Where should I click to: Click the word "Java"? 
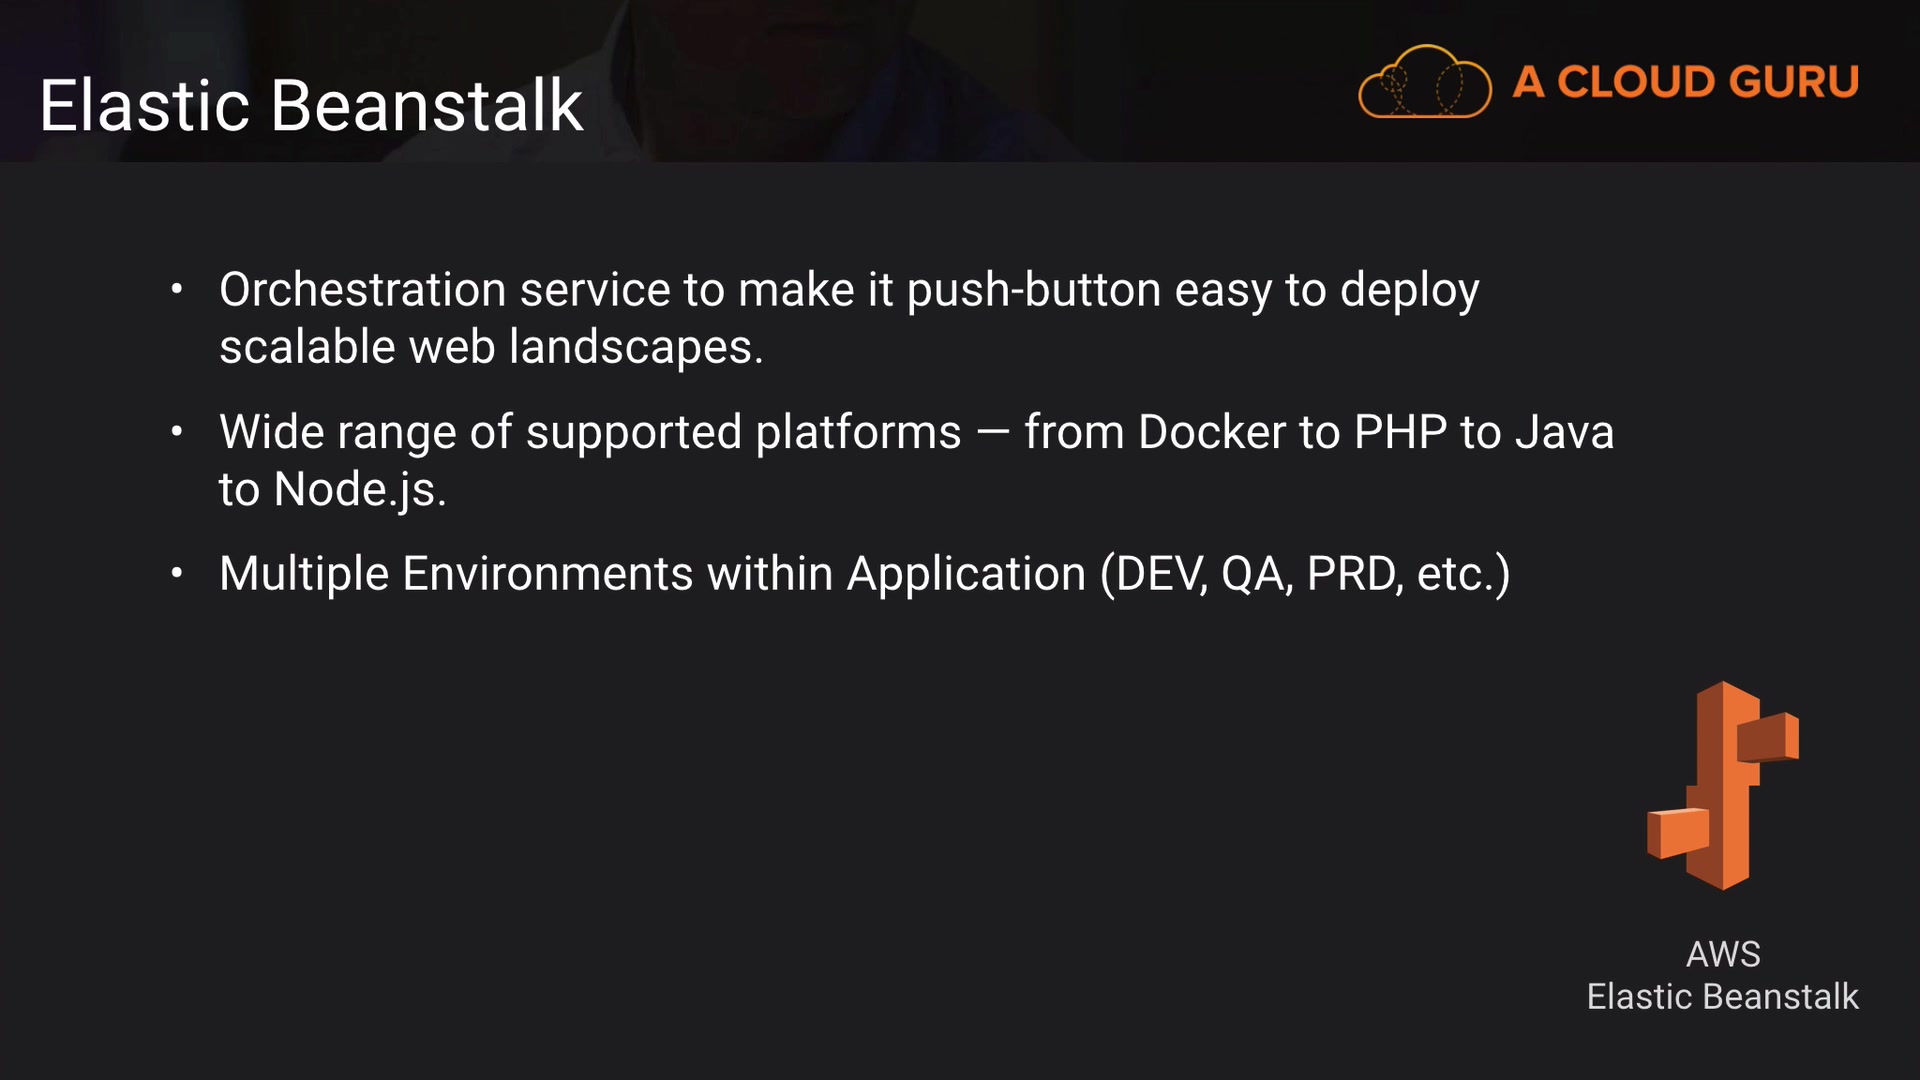[x=1564, y=432]
